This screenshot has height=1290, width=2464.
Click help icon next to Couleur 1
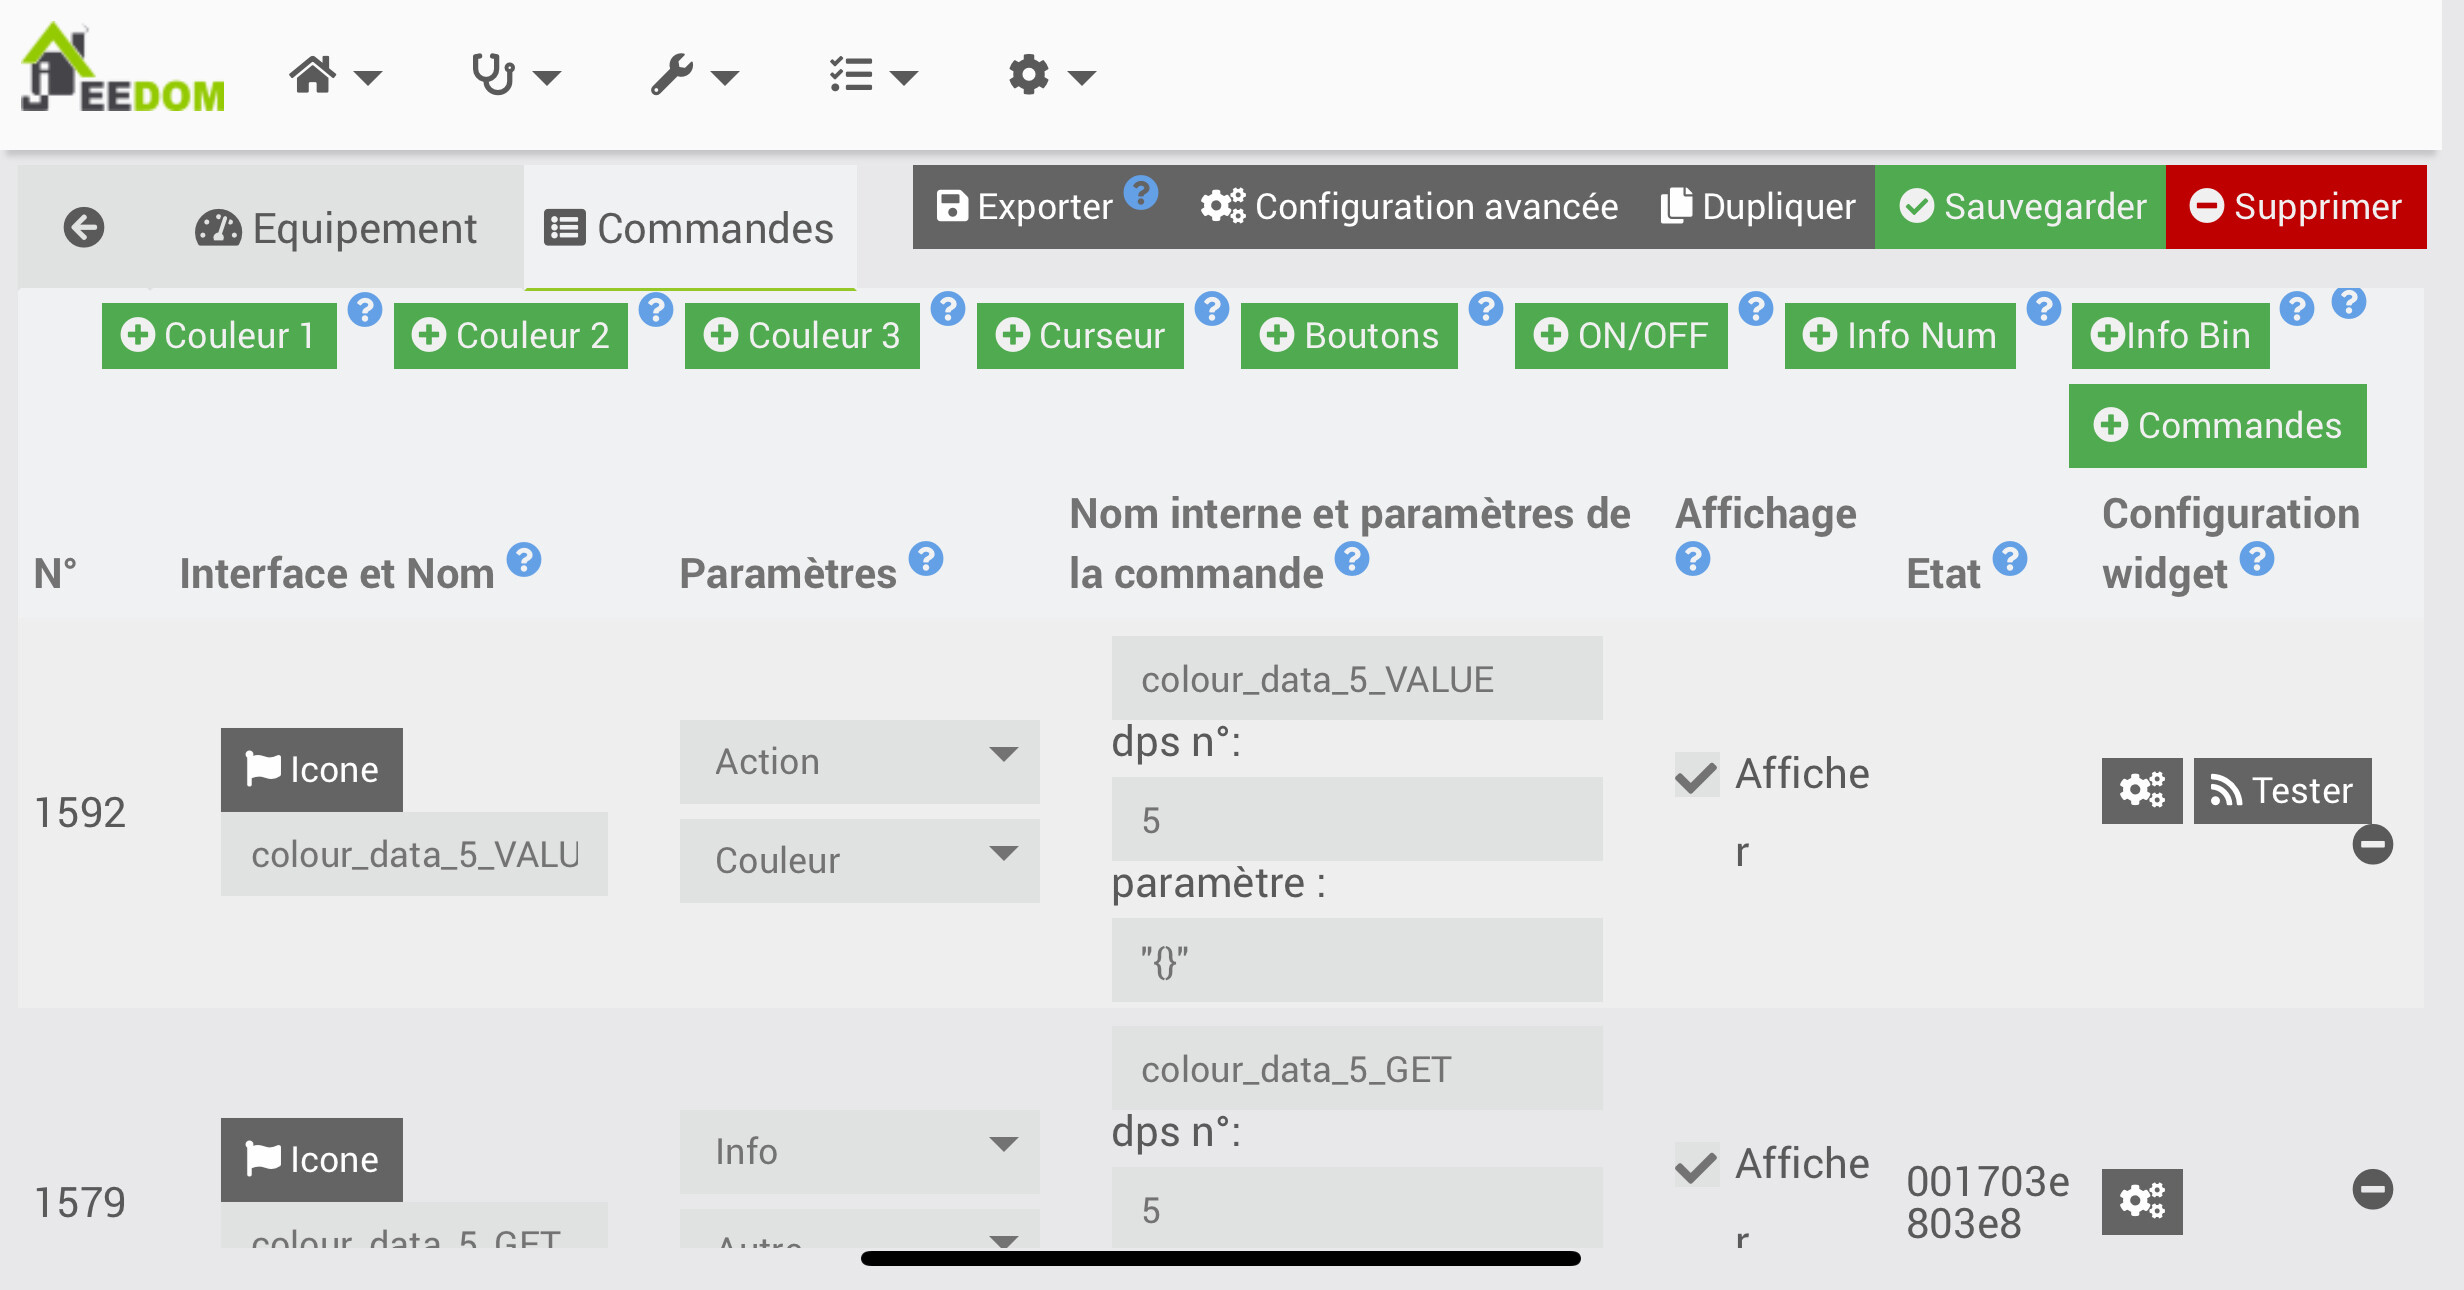[365, 310]
